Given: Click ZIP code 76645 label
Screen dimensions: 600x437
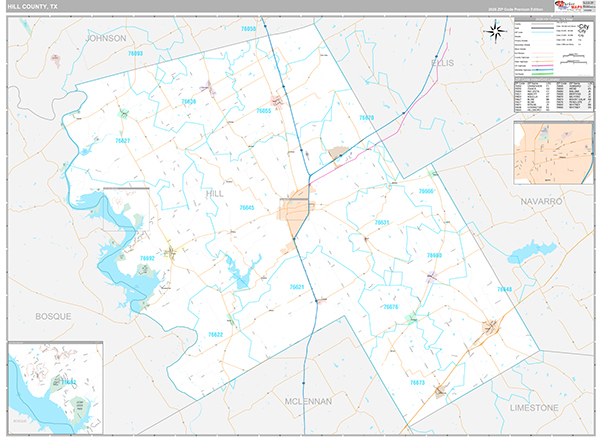Looking at the screenshot, I should coord(247,207).
